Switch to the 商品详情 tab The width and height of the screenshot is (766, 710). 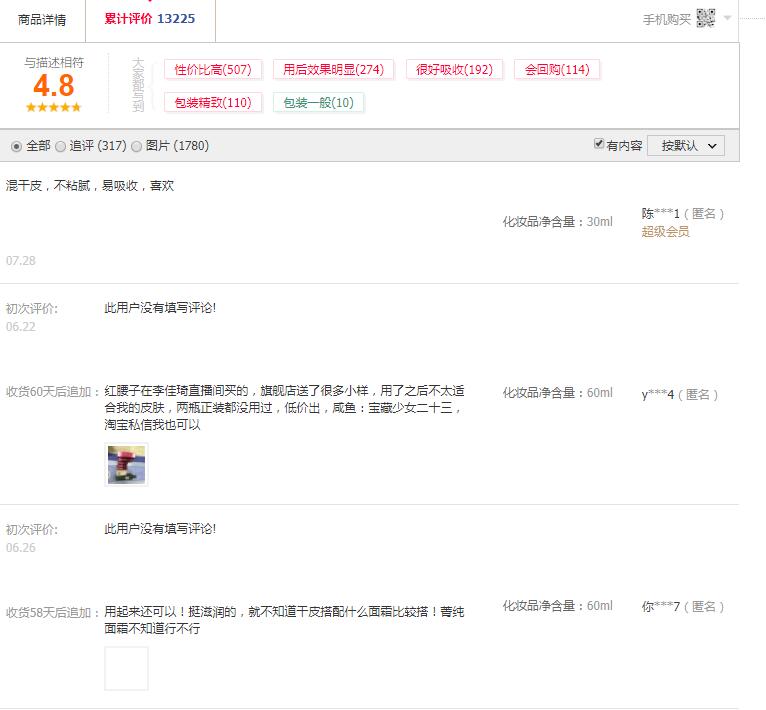coord(42,19)
